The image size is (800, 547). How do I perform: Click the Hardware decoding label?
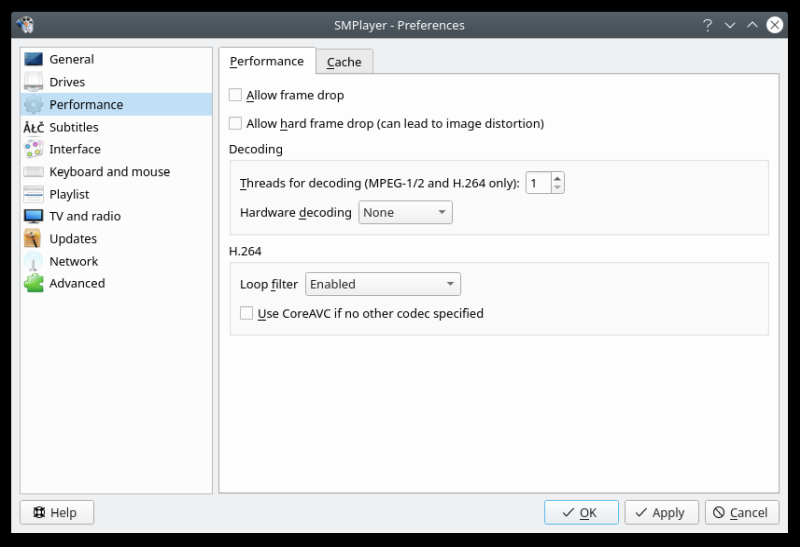(x=295, y=213)
